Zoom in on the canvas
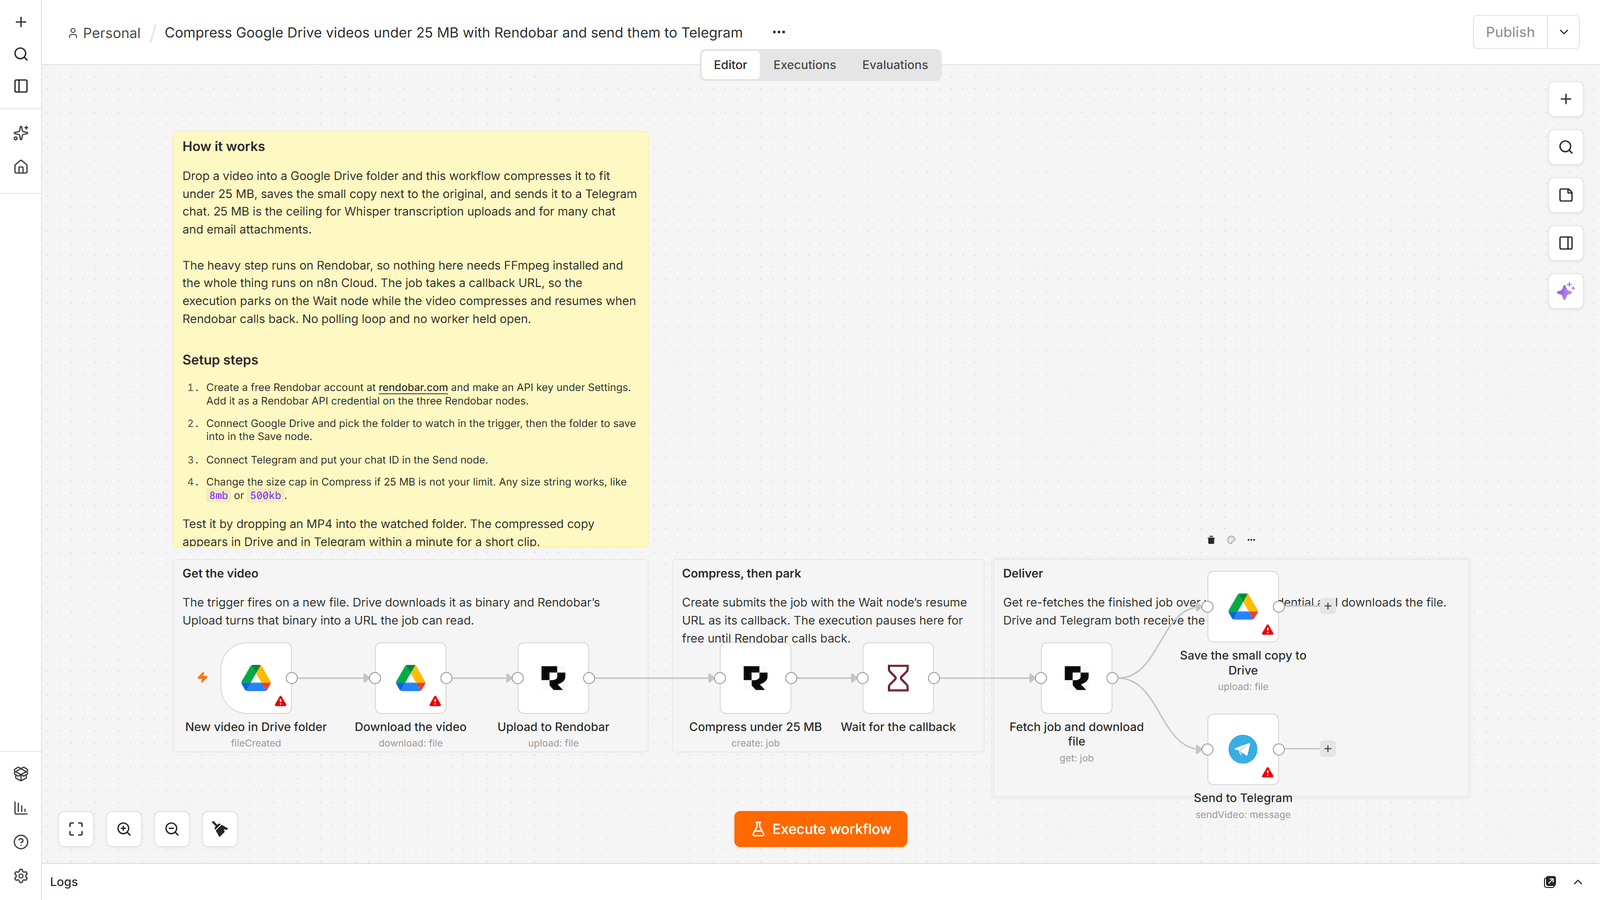The height and width of the screenshot is (900, 1600). [x=124, y=829]
